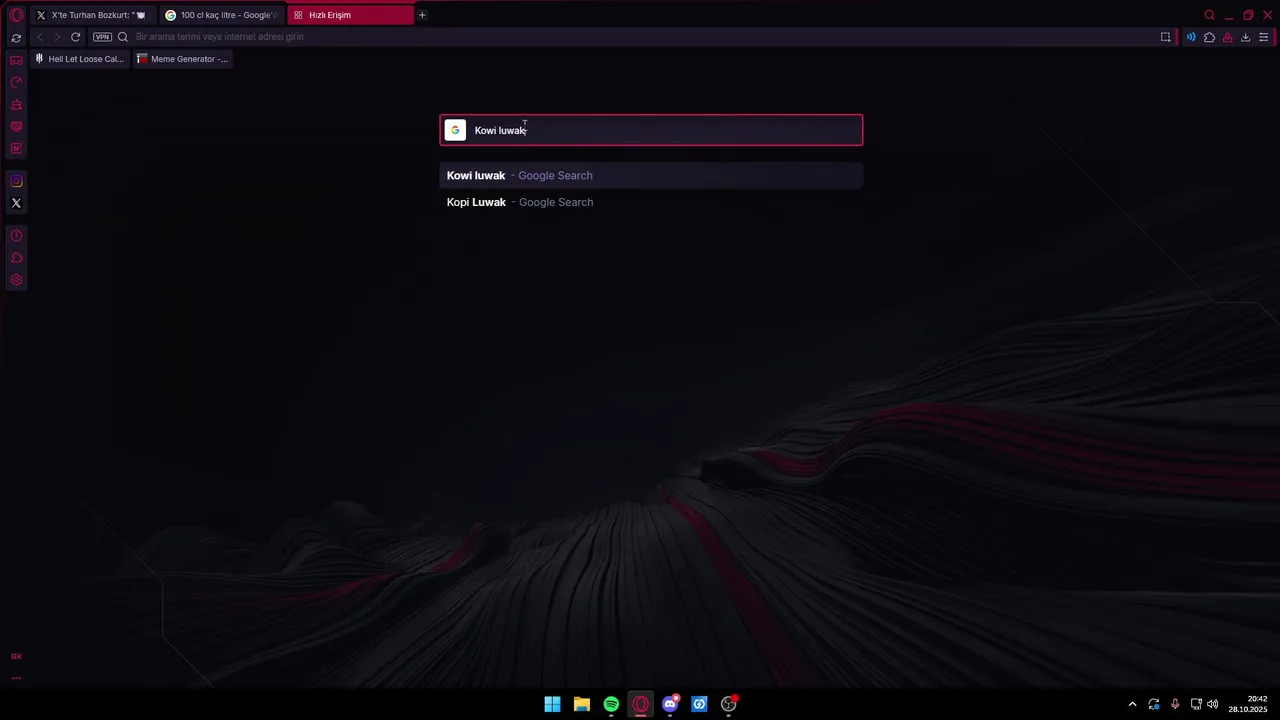Open Spotify from the taskbar

coord(611,704)
